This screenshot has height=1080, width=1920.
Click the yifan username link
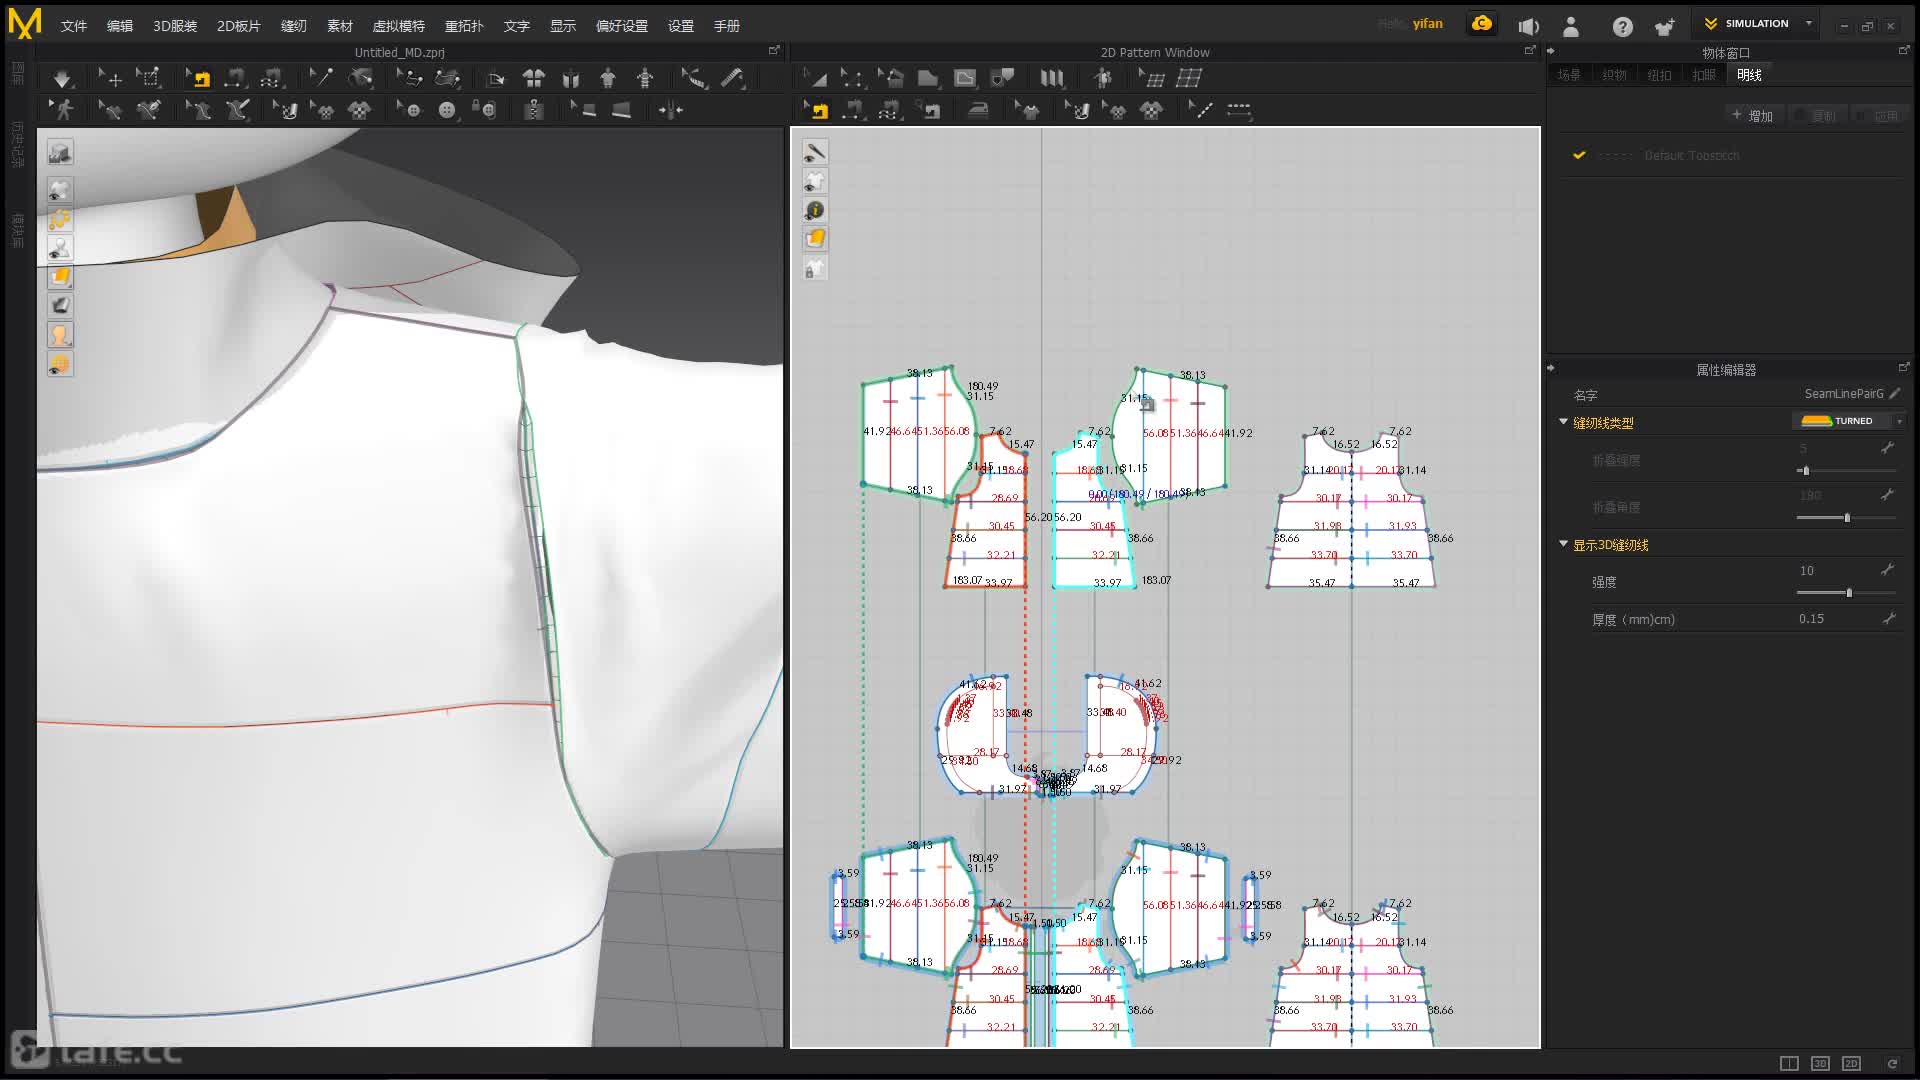click(1427, 24)
